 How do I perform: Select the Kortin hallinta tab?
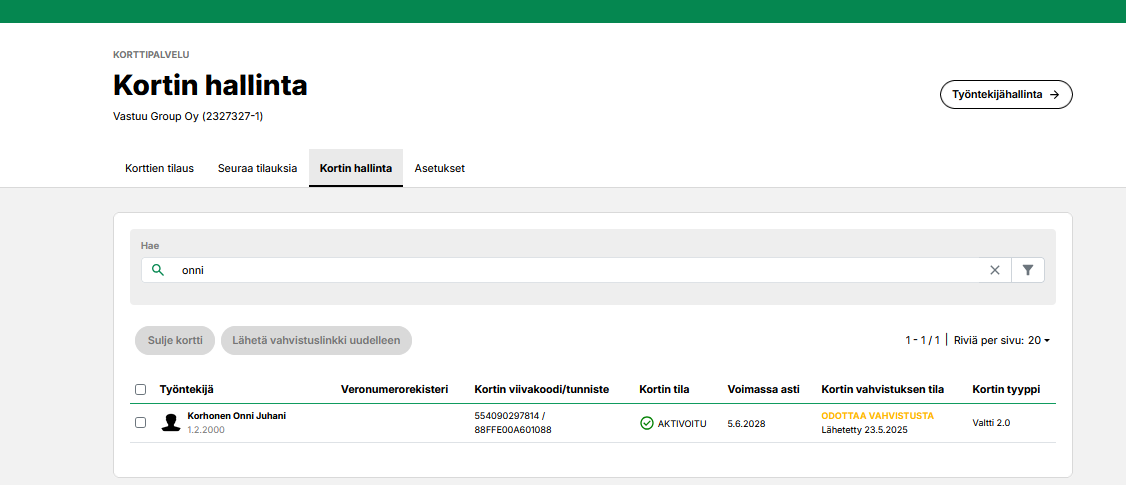click(356, 168)
